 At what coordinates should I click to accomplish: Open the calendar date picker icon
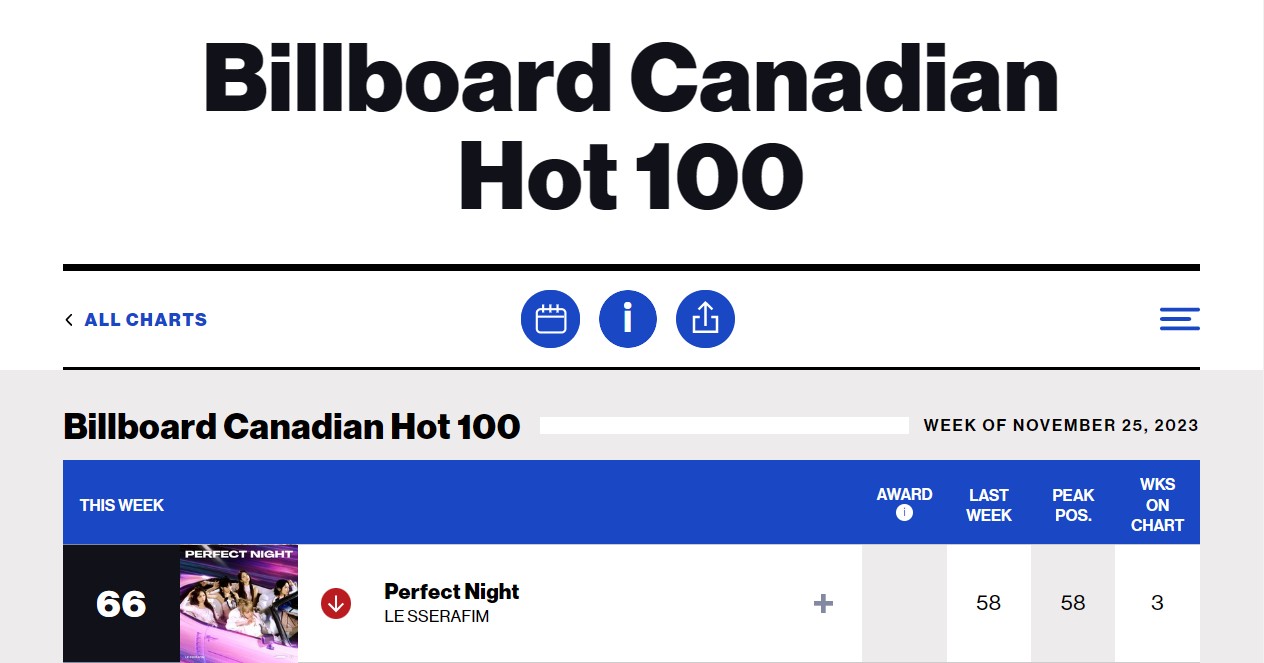(550, 319)
